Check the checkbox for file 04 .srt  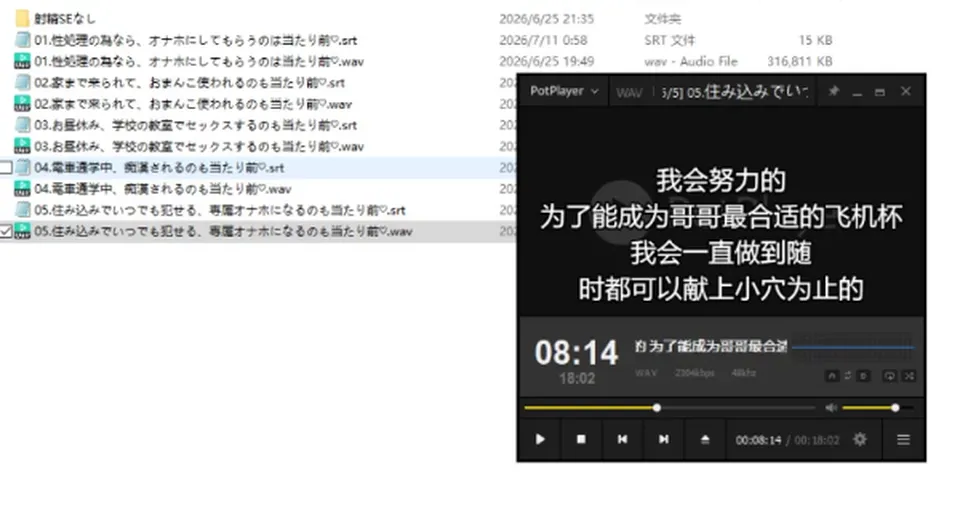coord(6,167)
